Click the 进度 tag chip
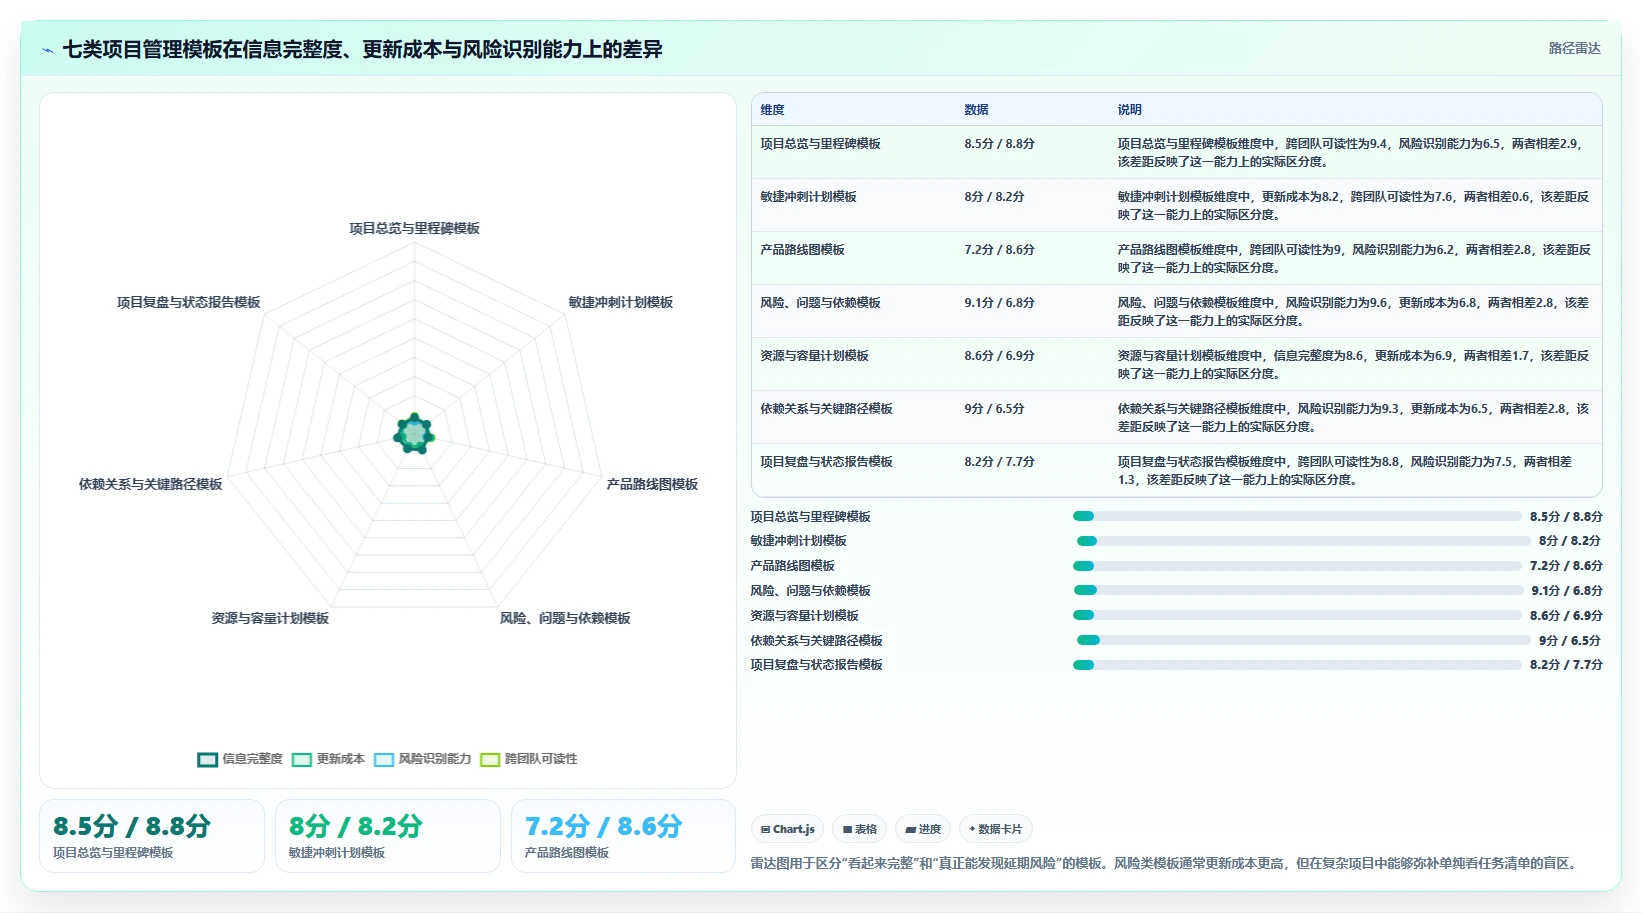The image size is (1642, 913). 923,829
